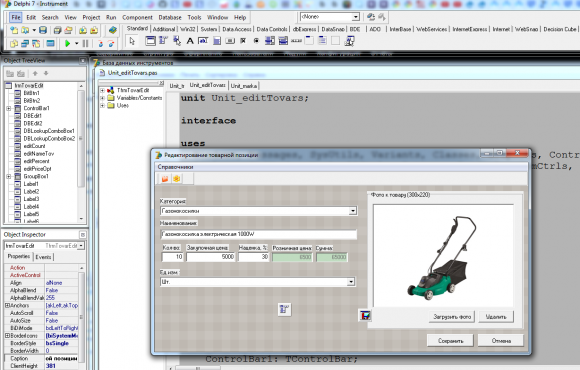The height and width of the screenshot is (370, 580).
Task: Click the green Run arrow icon
Action: point(68,44)
